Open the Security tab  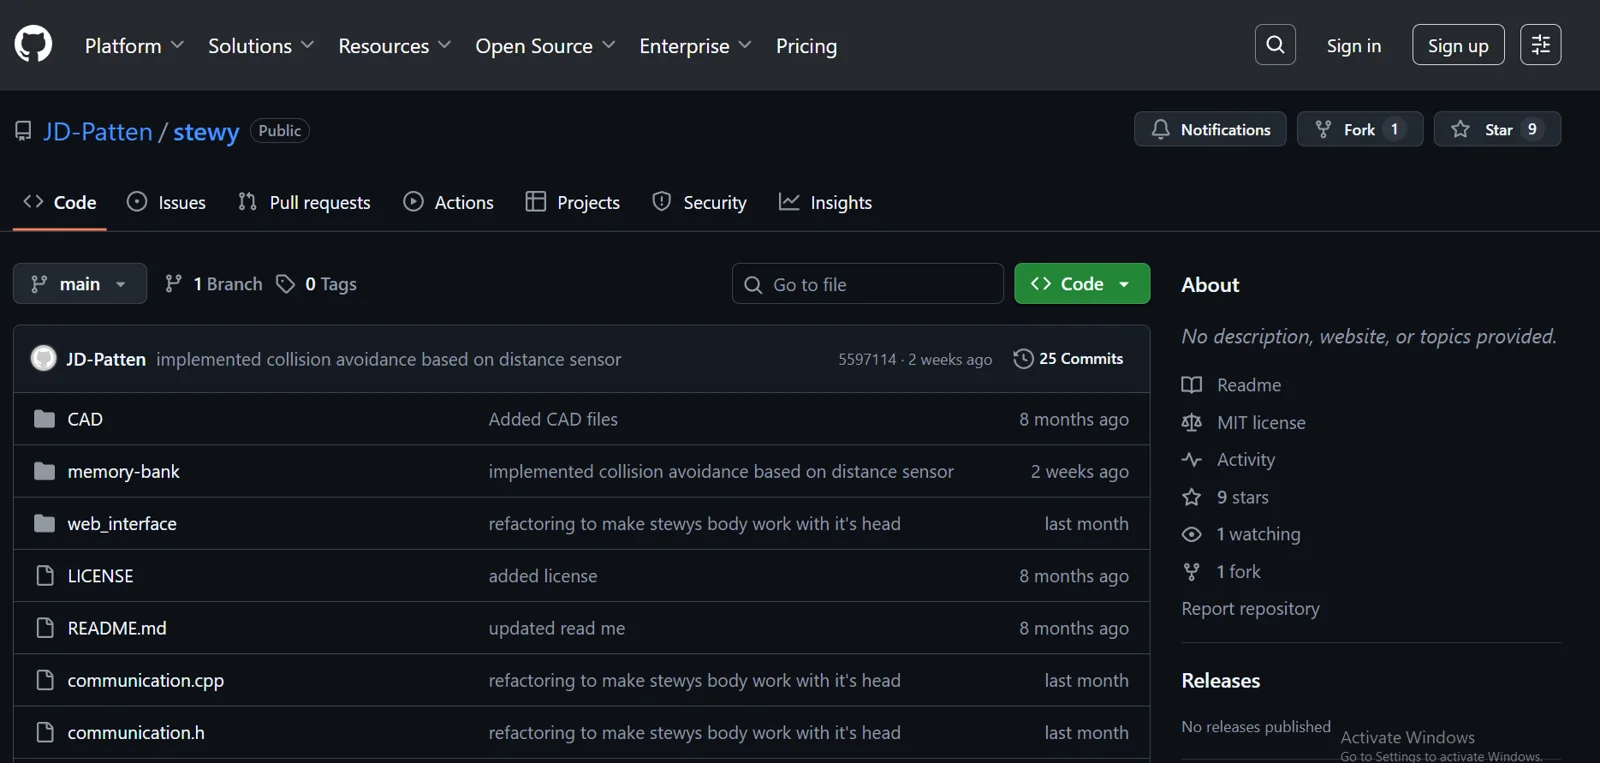pos(699,202)
